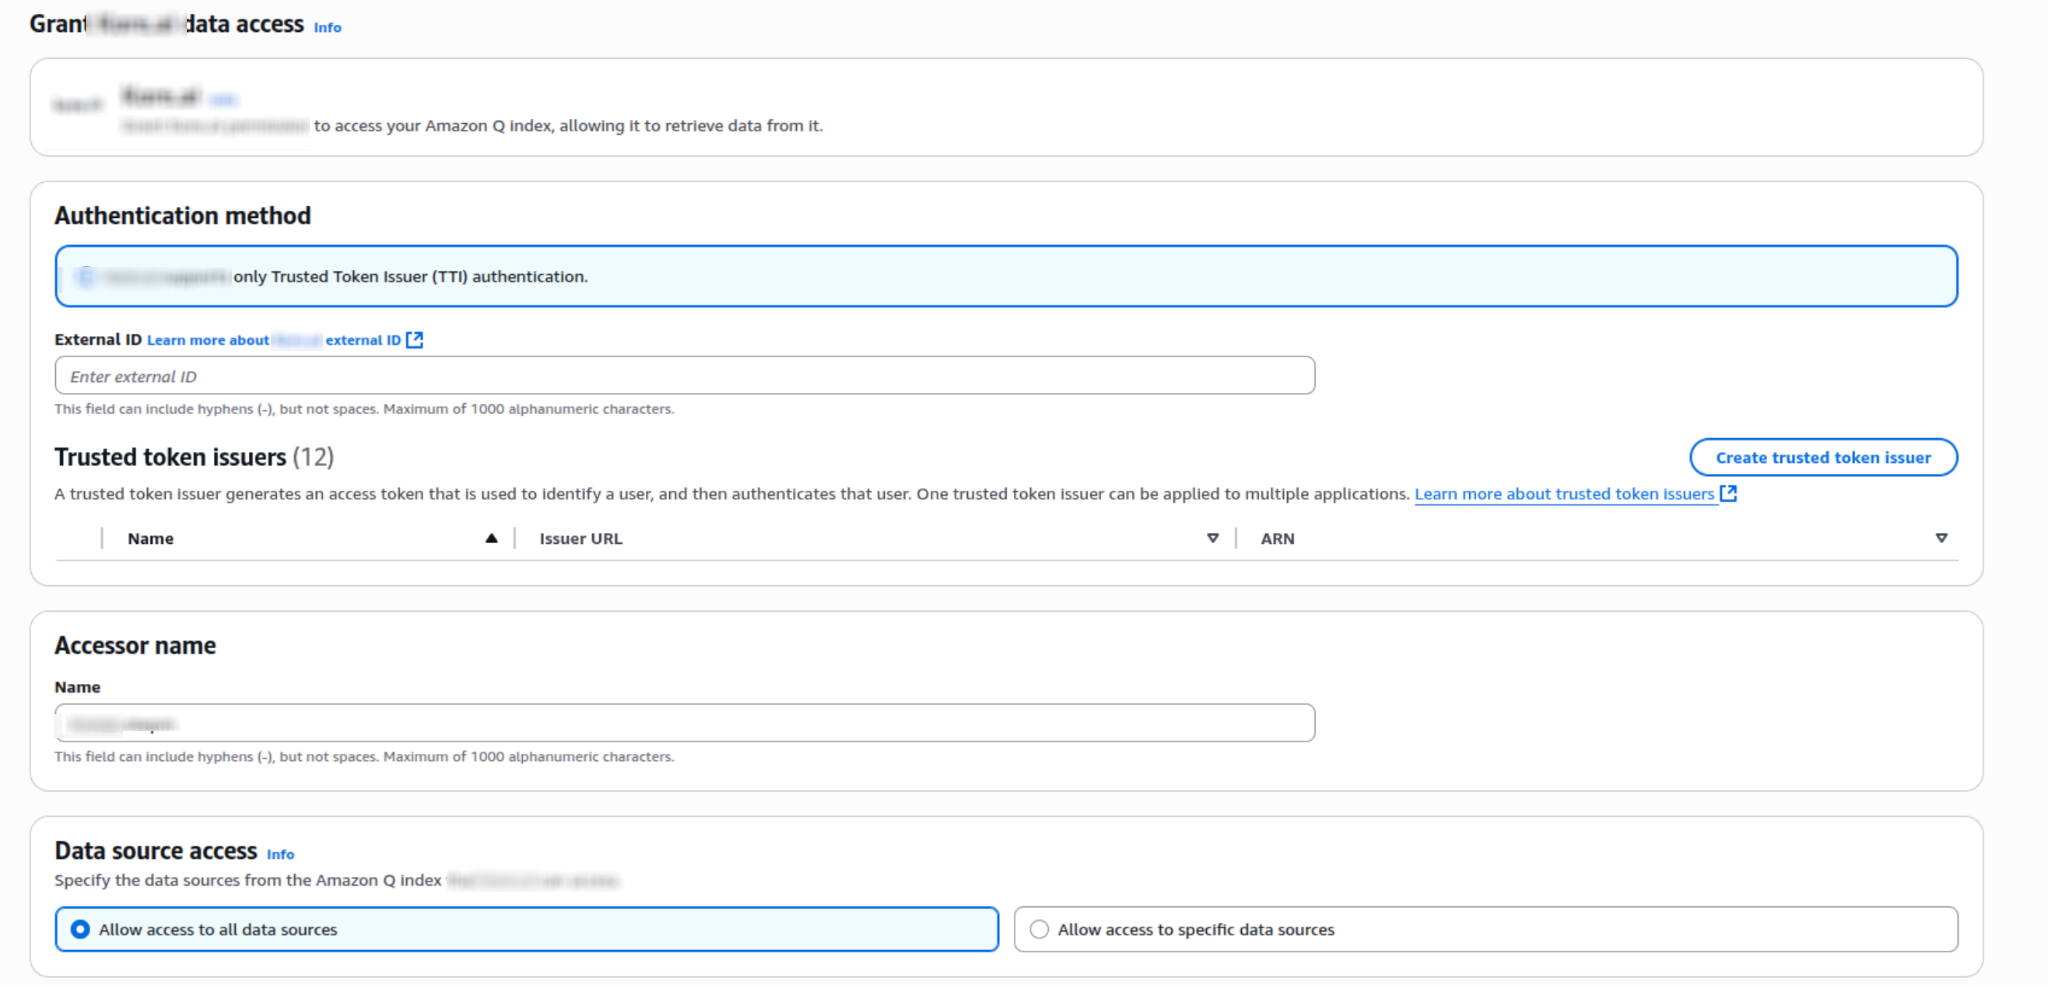Click the info icon in TTI authentication alert

point(85,277)
